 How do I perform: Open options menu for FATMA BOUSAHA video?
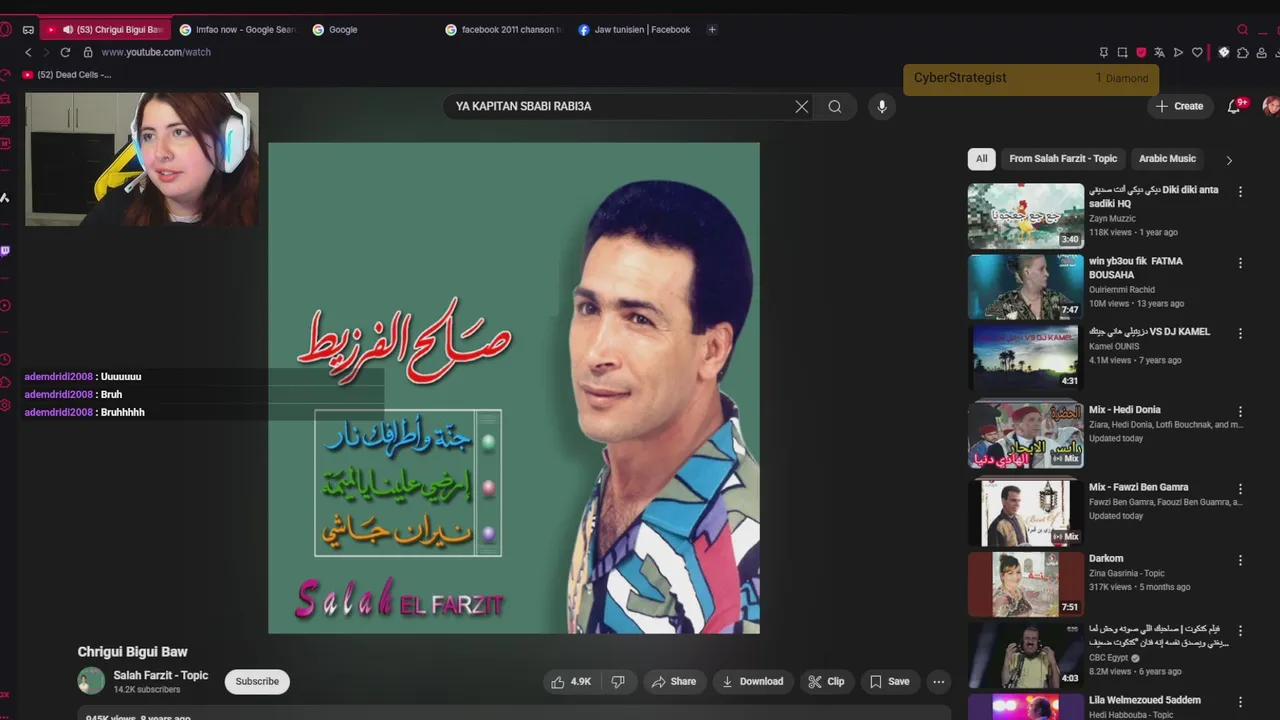(x=1240, y=263)
